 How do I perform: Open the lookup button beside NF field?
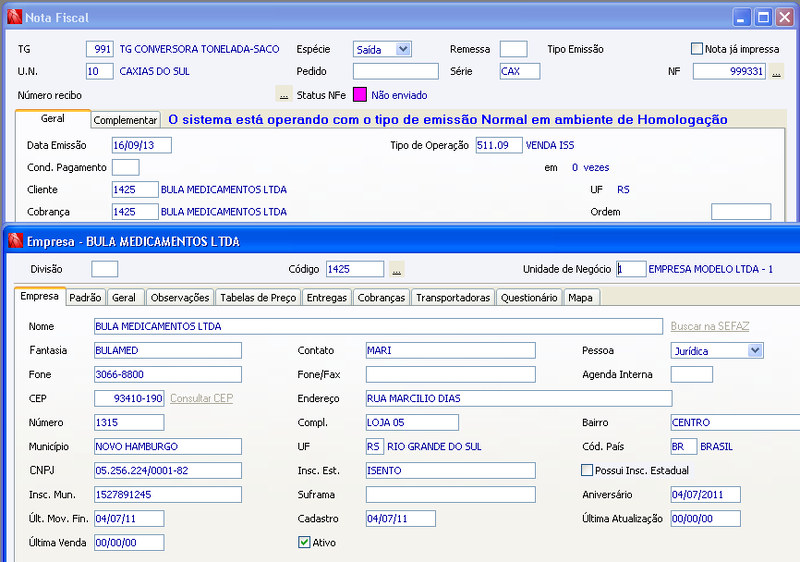click(x=776, y=71)
